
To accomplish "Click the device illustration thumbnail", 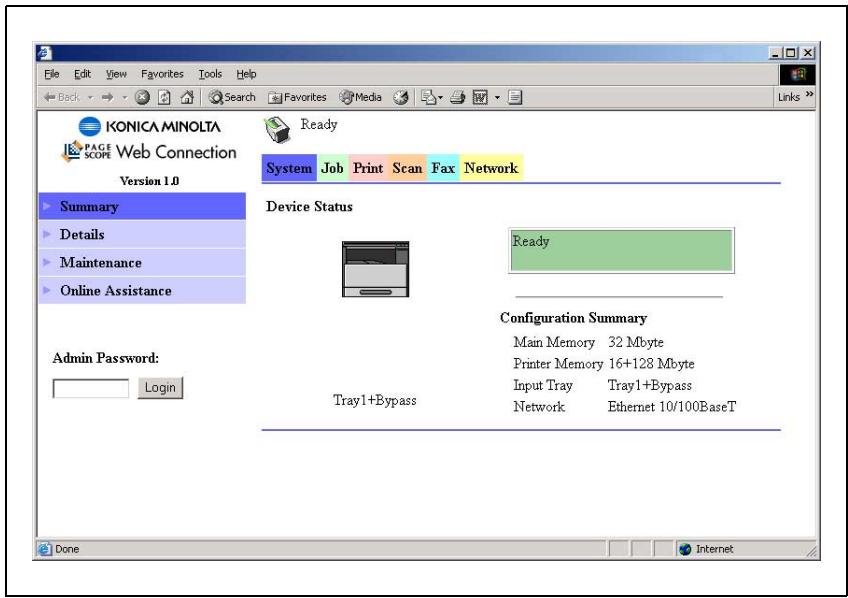I will click(x=375, y=269).
